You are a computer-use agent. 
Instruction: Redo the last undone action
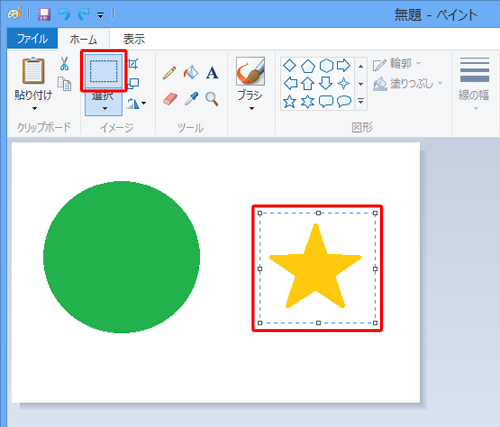coord(83,14)
